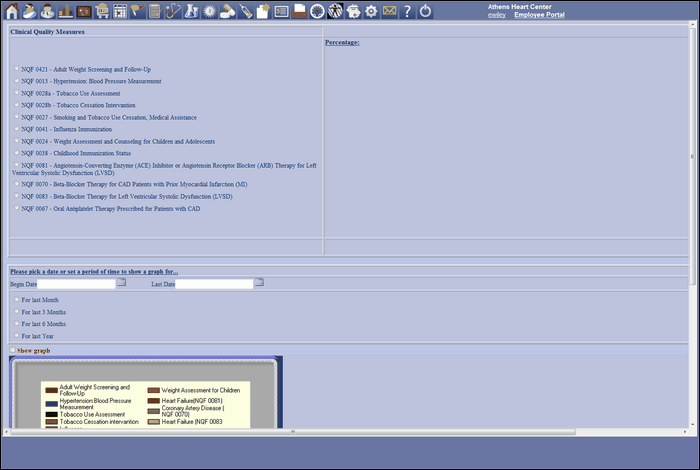
Task: Open the settings gear icon
Action: click(x=371, y=11)
